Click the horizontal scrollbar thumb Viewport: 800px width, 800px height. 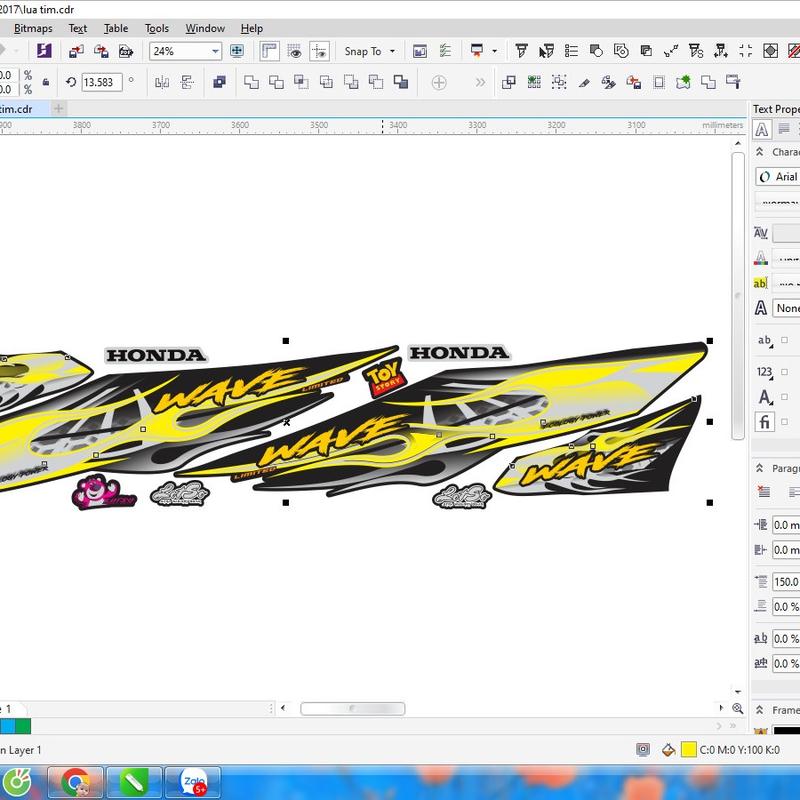click(353, 709)
